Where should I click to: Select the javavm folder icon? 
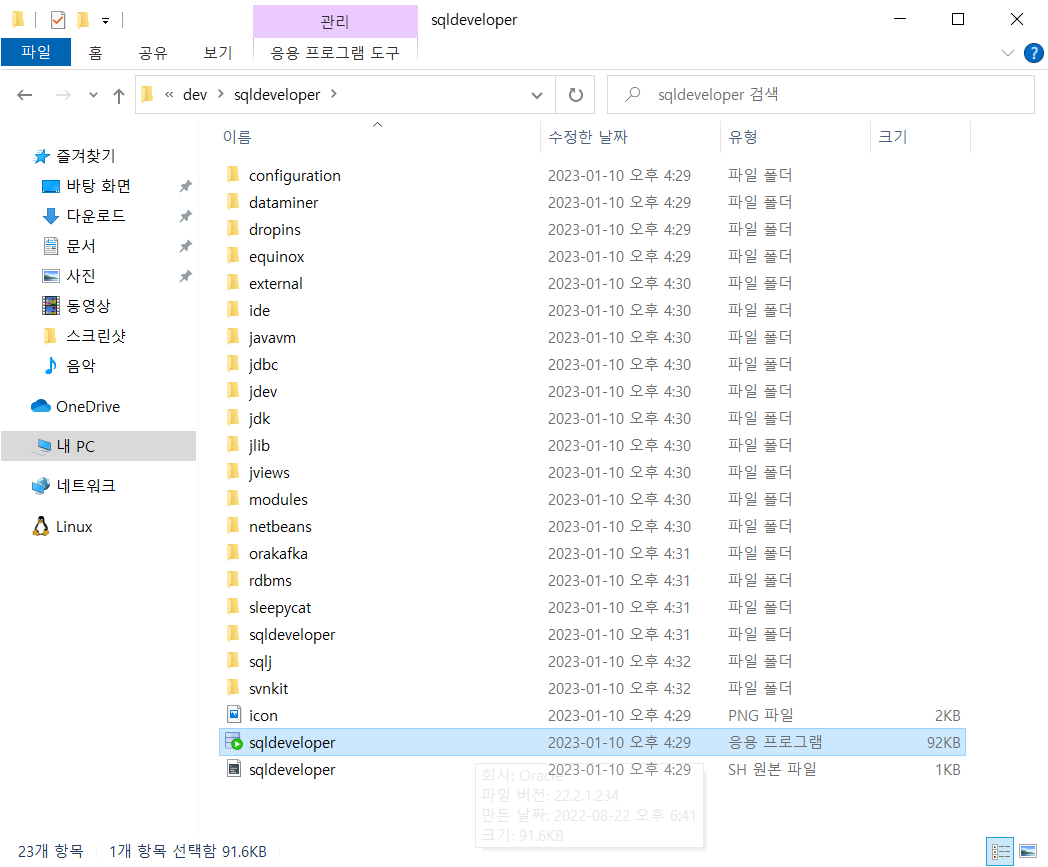pos(233,336)
